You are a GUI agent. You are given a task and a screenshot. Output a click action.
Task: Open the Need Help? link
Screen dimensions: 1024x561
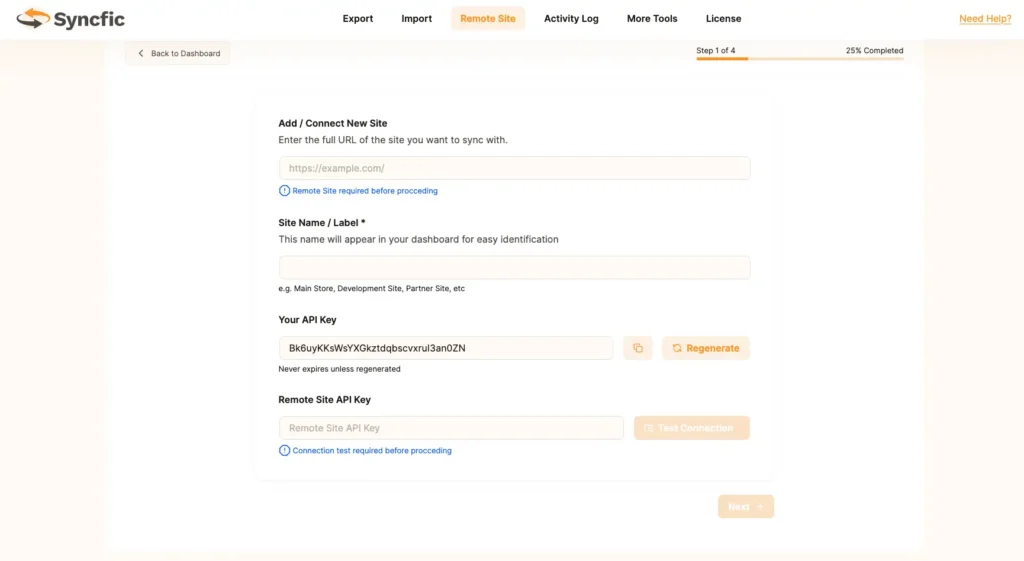click(984, 19)
